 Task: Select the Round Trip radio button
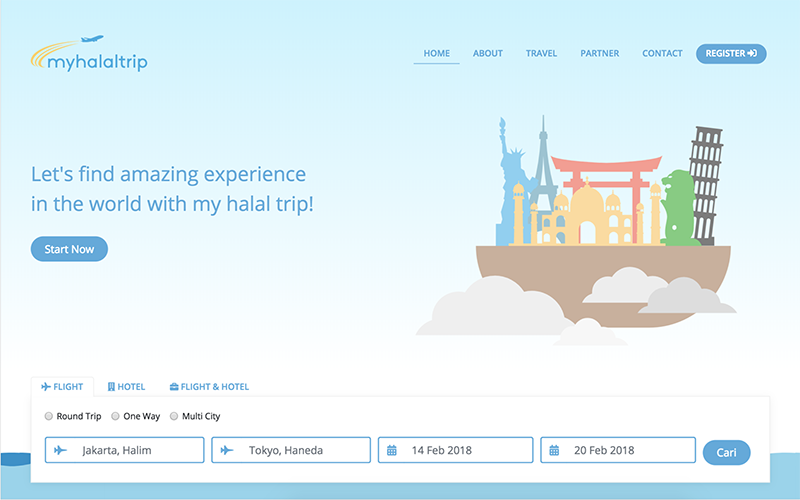coord(49,416)
